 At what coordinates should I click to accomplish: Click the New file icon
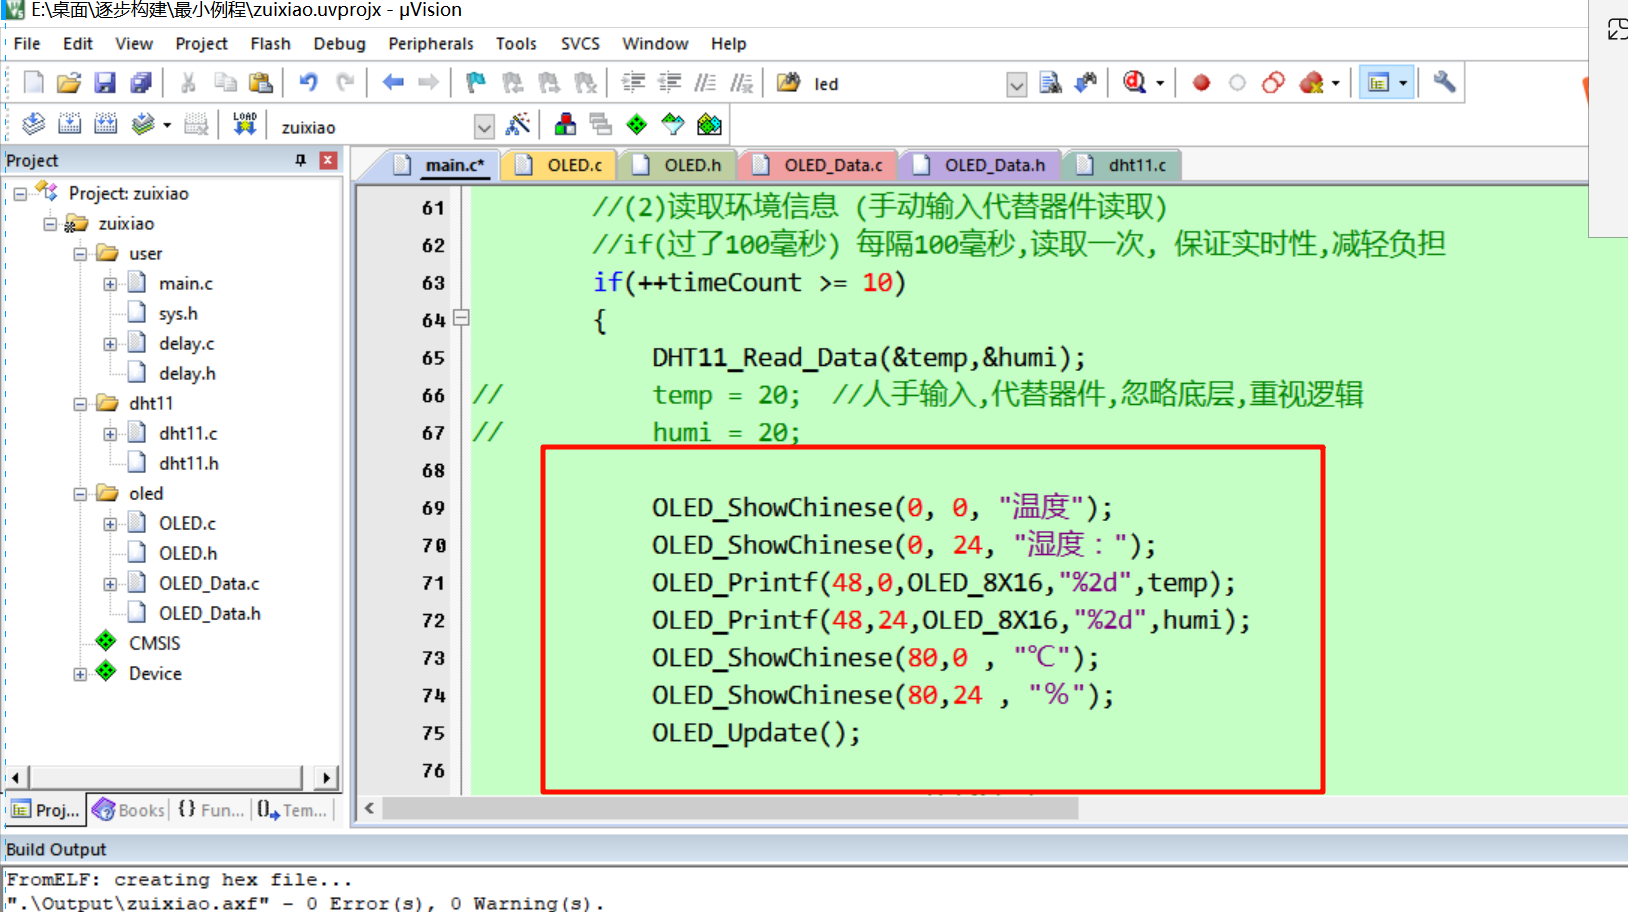click(x=33, y=83)
